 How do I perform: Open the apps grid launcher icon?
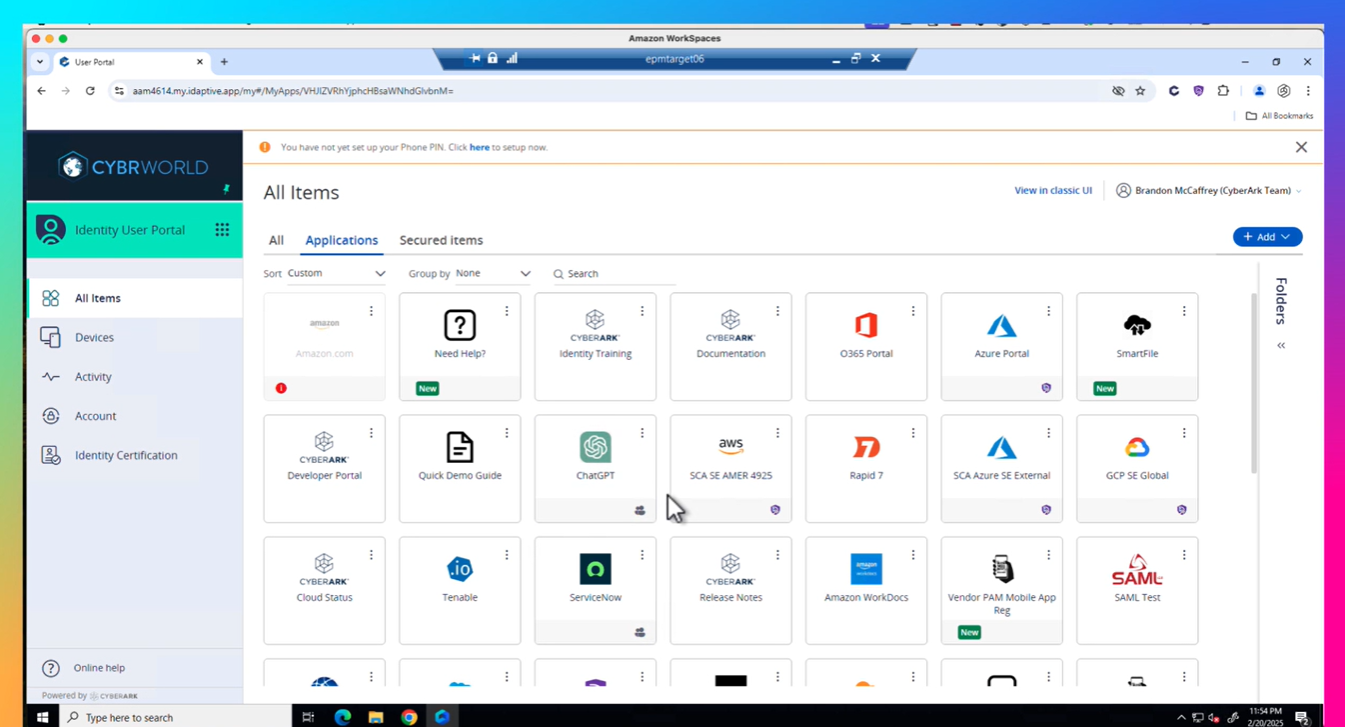click(x=222, y=229)
